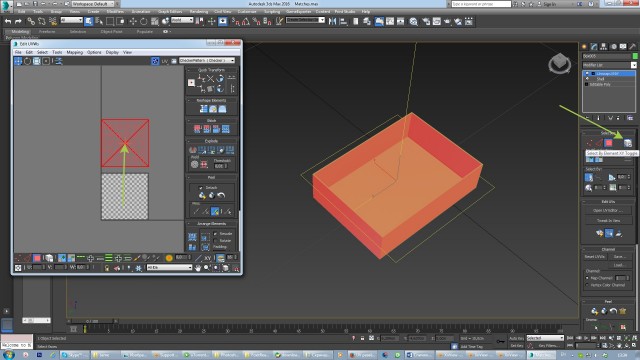Click the Pan view hand icon in Edit UVWs
This screenshot has width=640, height=360.
tap(198, 268)
